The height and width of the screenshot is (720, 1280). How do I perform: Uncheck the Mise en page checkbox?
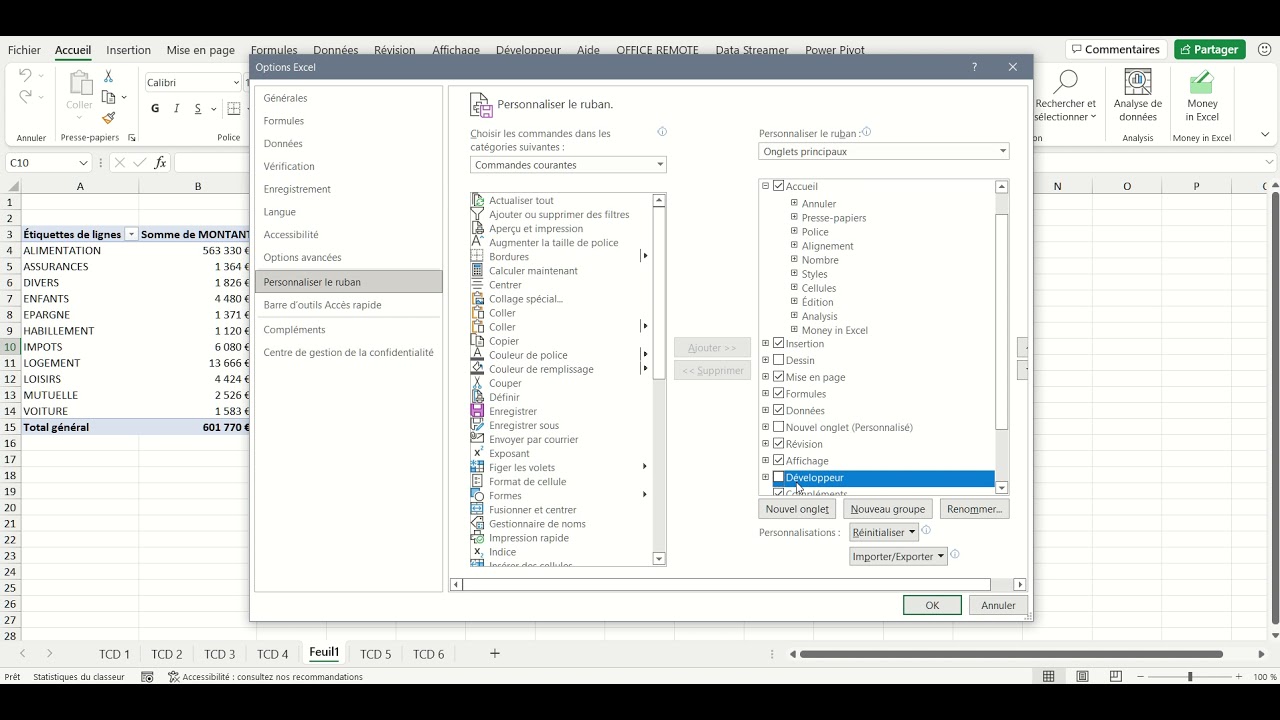pyautogui.click(x=779, y=377)
